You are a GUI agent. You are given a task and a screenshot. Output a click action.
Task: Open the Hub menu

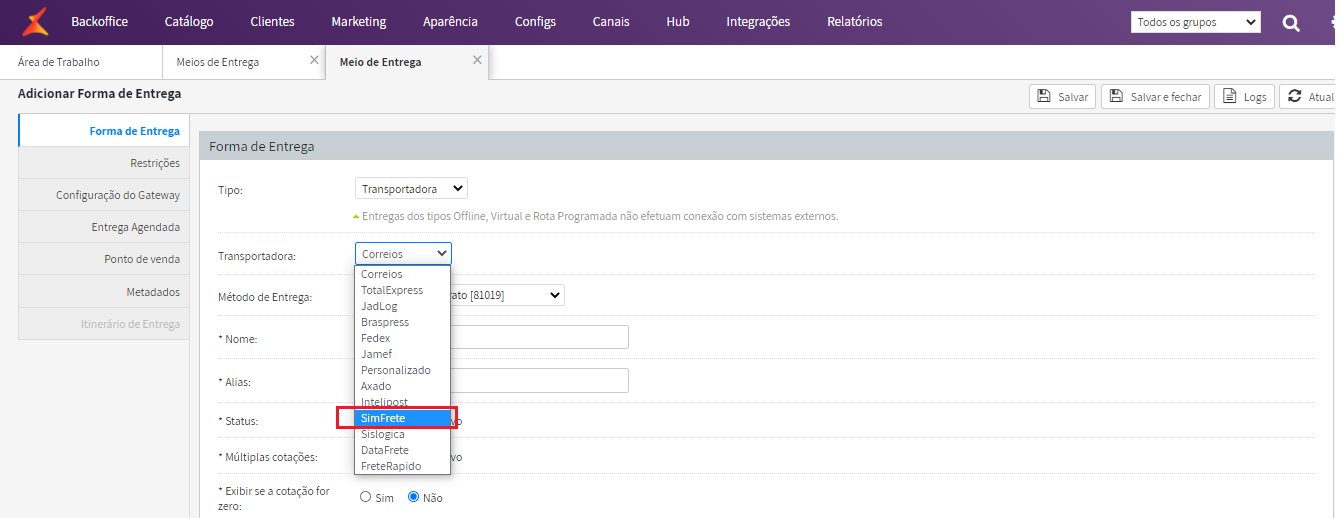[x=677, y=21]
